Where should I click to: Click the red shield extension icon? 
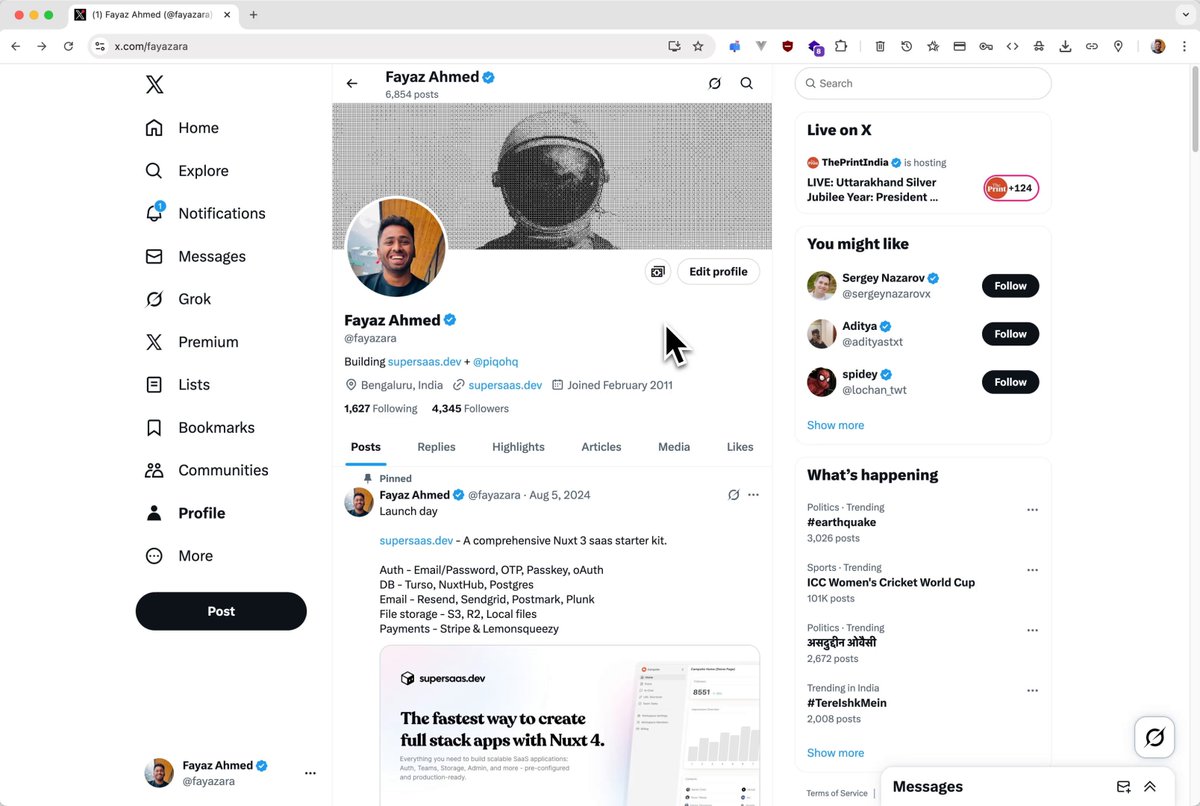788,46
